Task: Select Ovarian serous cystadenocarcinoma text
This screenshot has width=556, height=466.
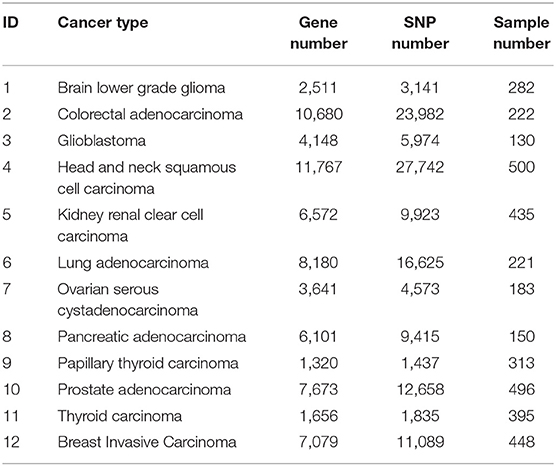Action: (128, 300)
